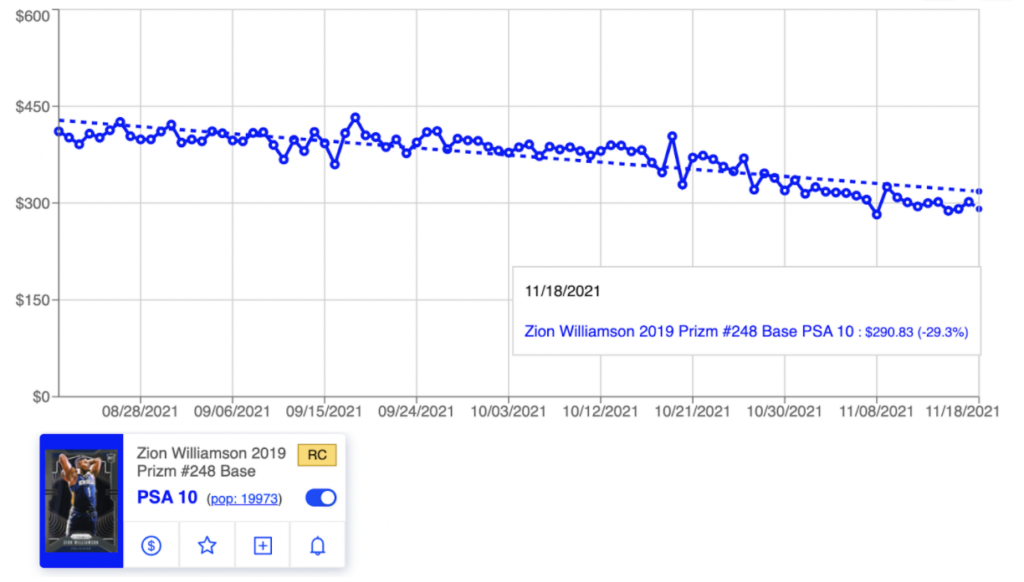1024x582 pixels.
Task: Click the 10/21/2021 x-axis date label
Action: tap(692, 412)
